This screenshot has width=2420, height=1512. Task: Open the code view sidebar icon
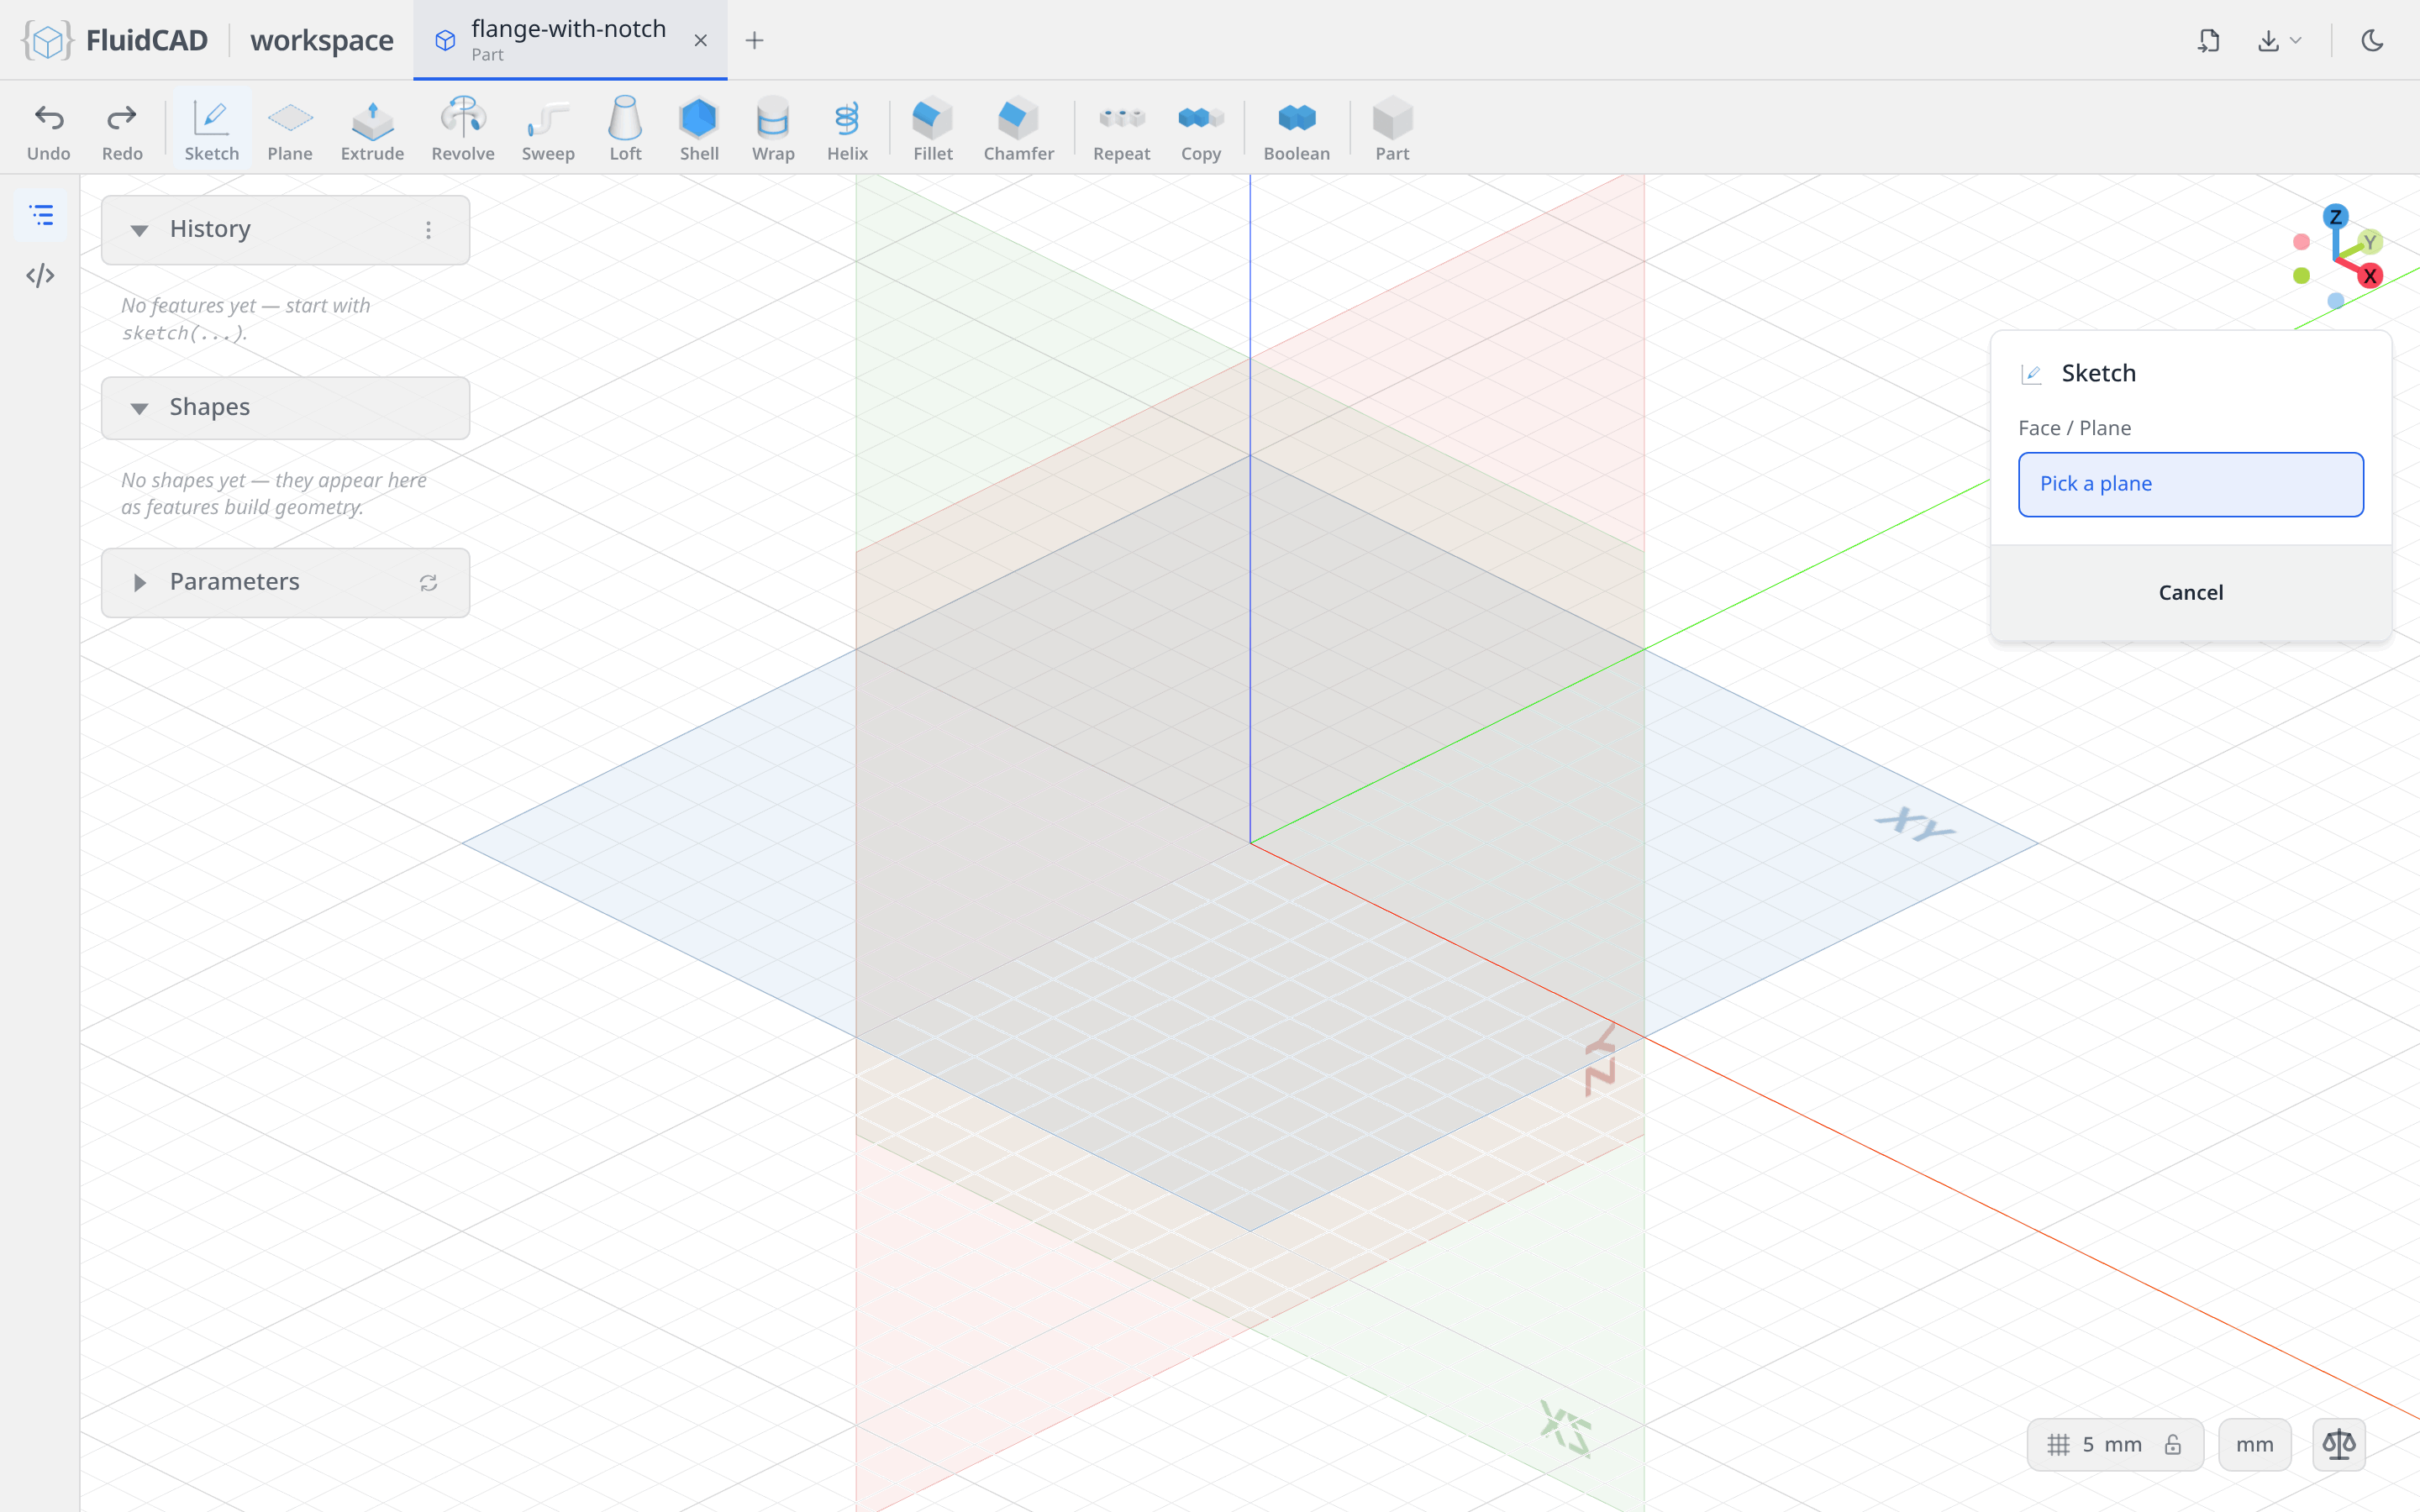click(x=40, y=276)
